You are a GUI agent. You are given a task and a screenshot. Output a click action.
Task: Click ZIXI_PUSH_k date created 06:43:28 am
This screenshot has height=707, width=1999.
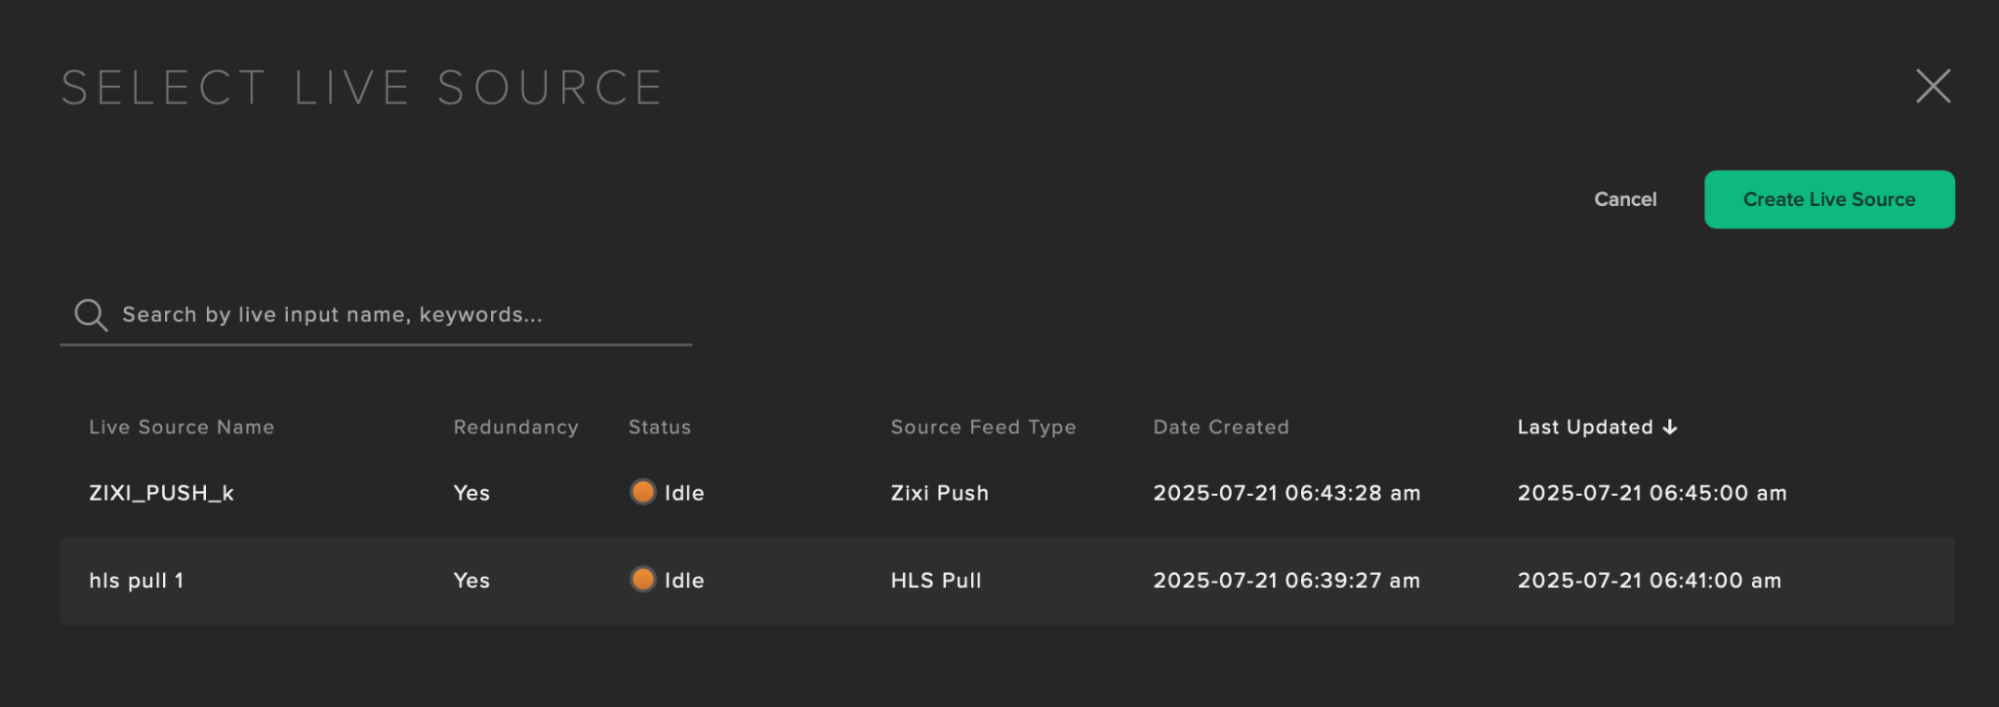(x=1286, y=493)
